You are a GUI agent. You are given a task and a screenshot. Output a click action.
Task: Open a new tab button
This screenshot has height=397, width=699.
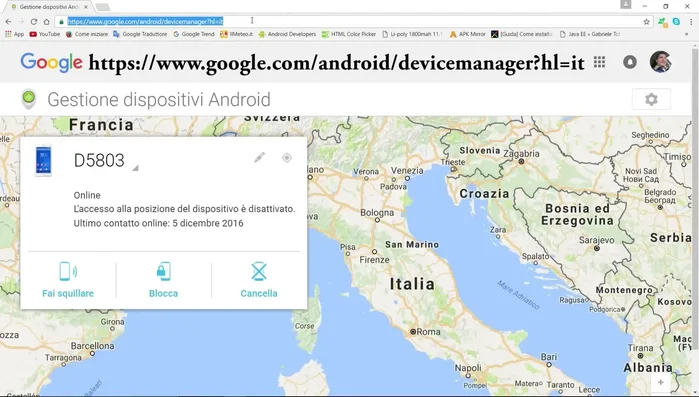[103, 7]
